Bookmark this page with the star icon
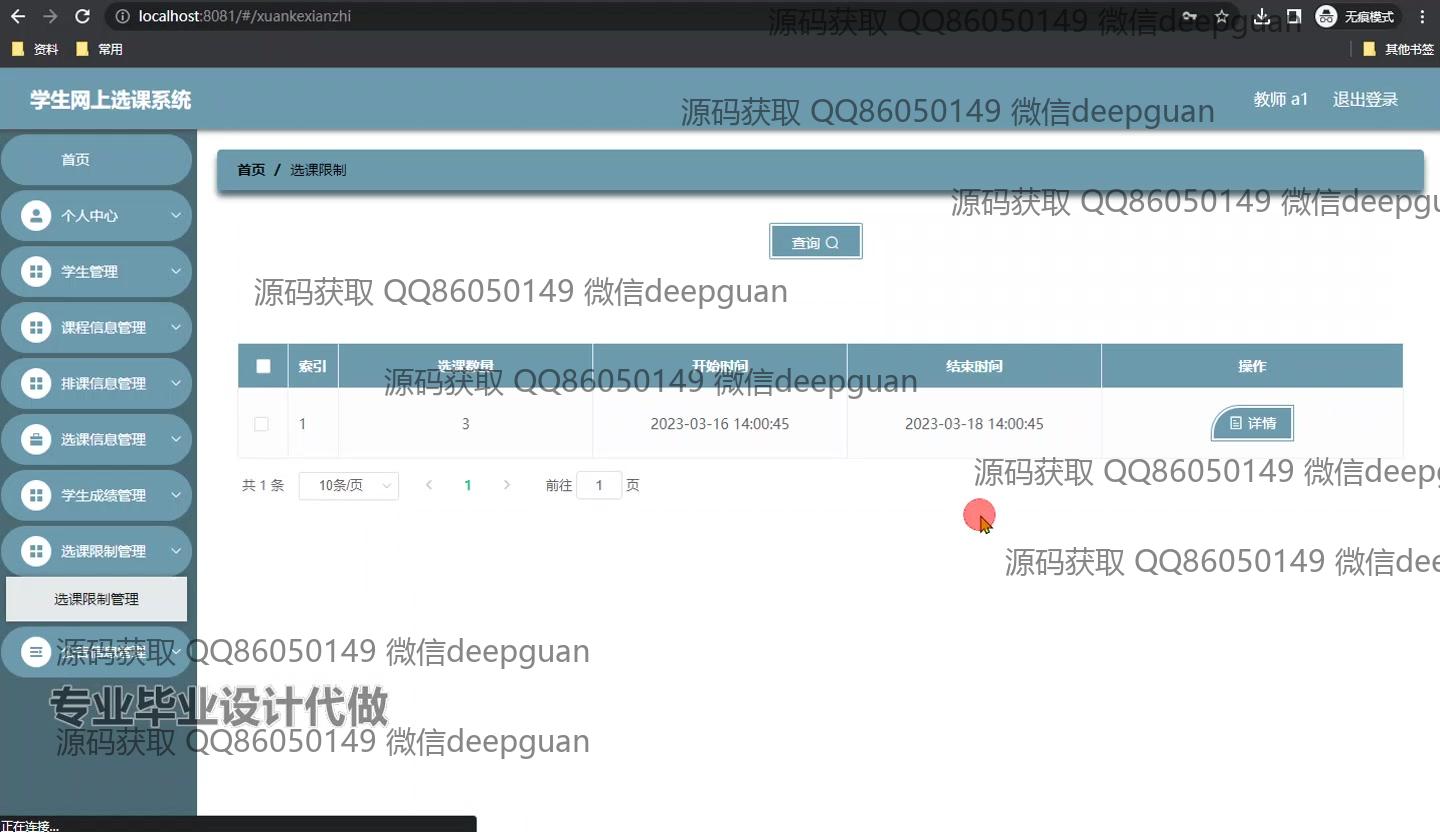This screenshot has height=832, width=1440. pos(1222,16)
